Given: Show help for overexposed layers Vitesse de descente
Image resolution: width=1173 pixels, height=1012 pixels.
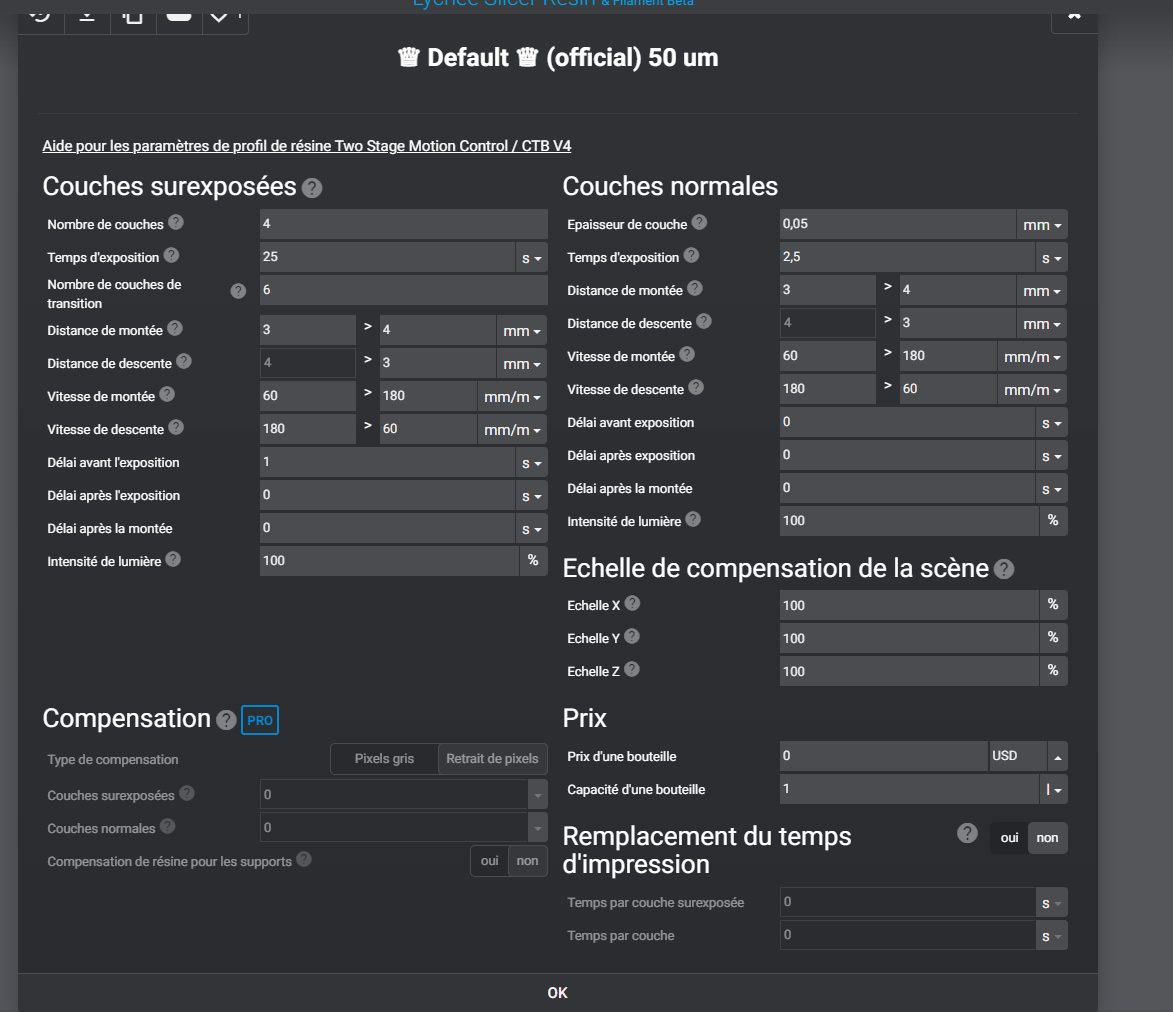Looking at the screenshot, I should pyautogui.click(x=176, y=427).
